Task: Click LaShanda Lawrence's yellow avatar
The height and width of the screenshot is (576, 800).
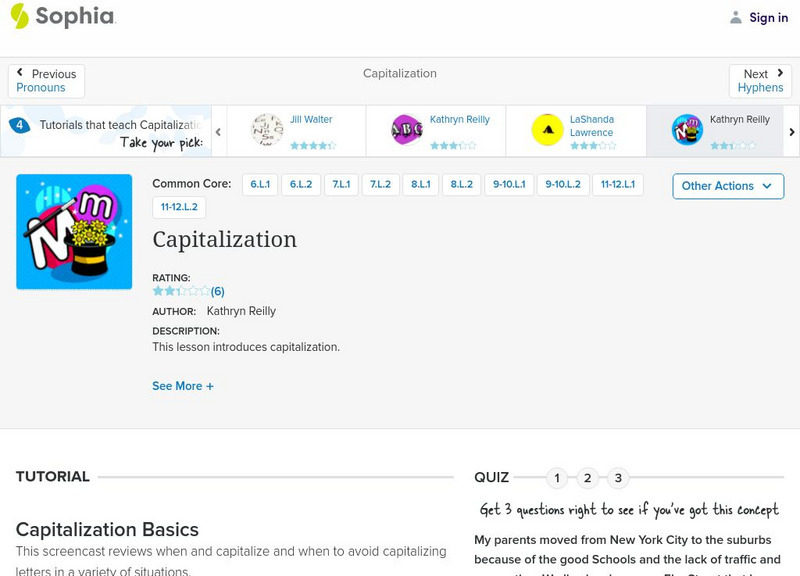Action: 547,130
